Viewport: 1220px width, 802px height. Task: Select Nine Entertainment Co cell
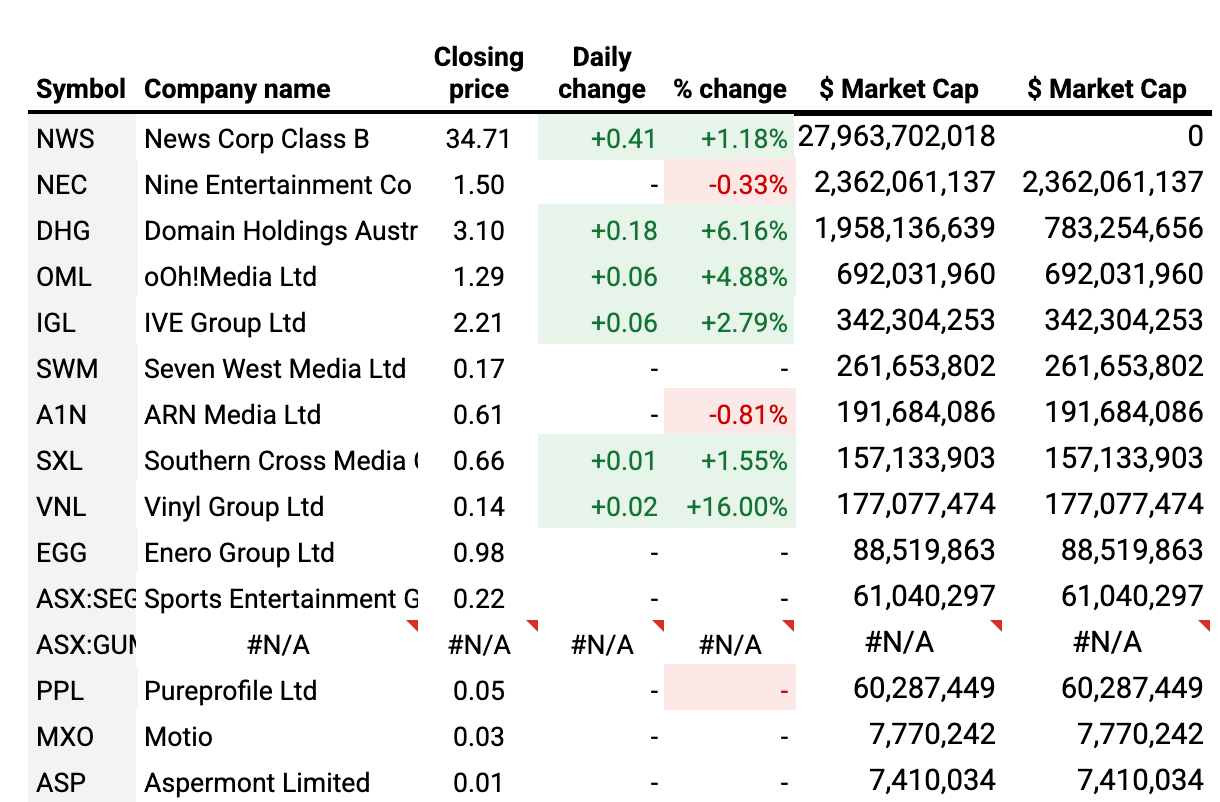[278, 184]
